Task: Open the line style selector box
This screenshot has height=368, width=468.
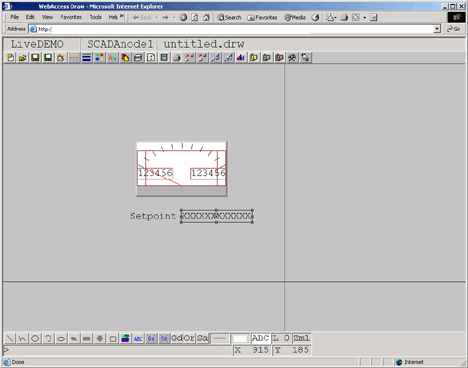Action: click(x=220, y=339)
